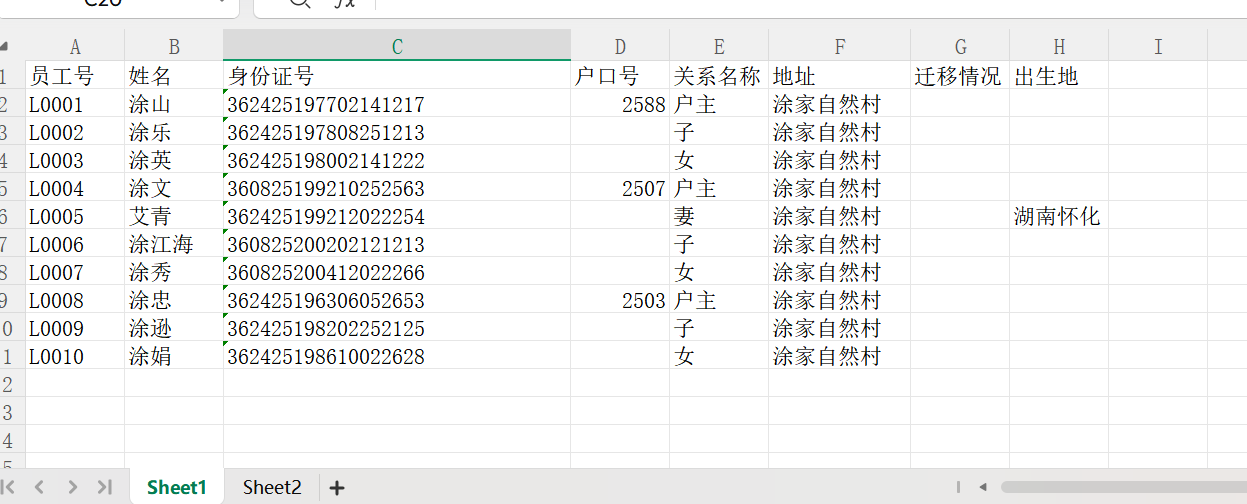Select the 身份证号 header cell
The width and height of the screenshot is (1247, 504).
coord(397,76)
